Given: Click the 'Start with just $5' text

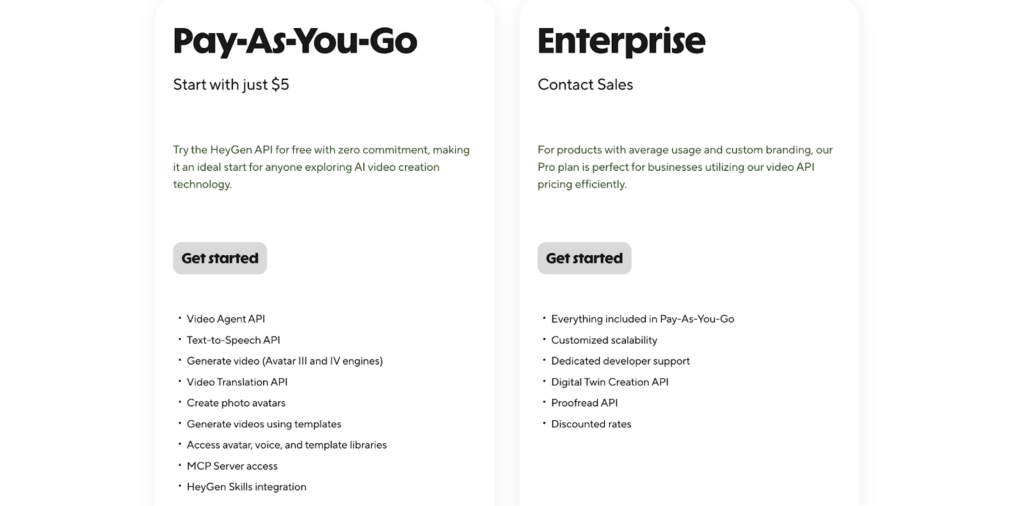Looking at the screenshot, I should (231, 85).
